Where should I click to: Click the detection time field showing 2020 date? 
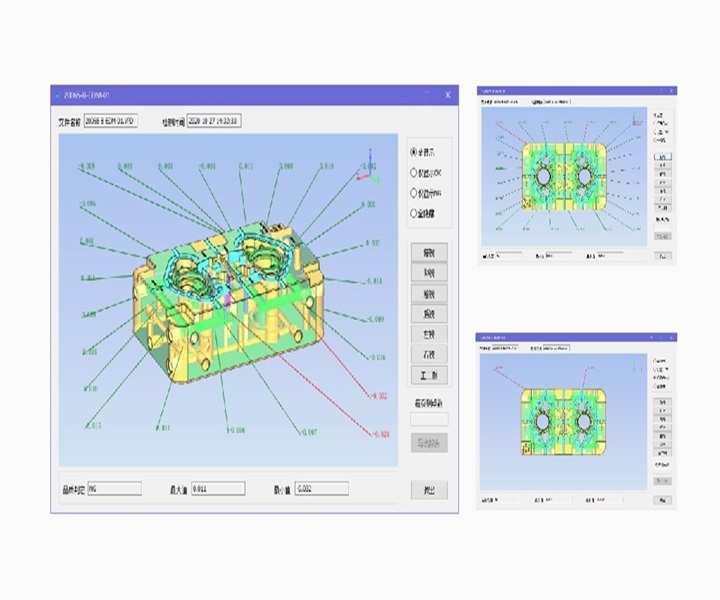point(212,122)
